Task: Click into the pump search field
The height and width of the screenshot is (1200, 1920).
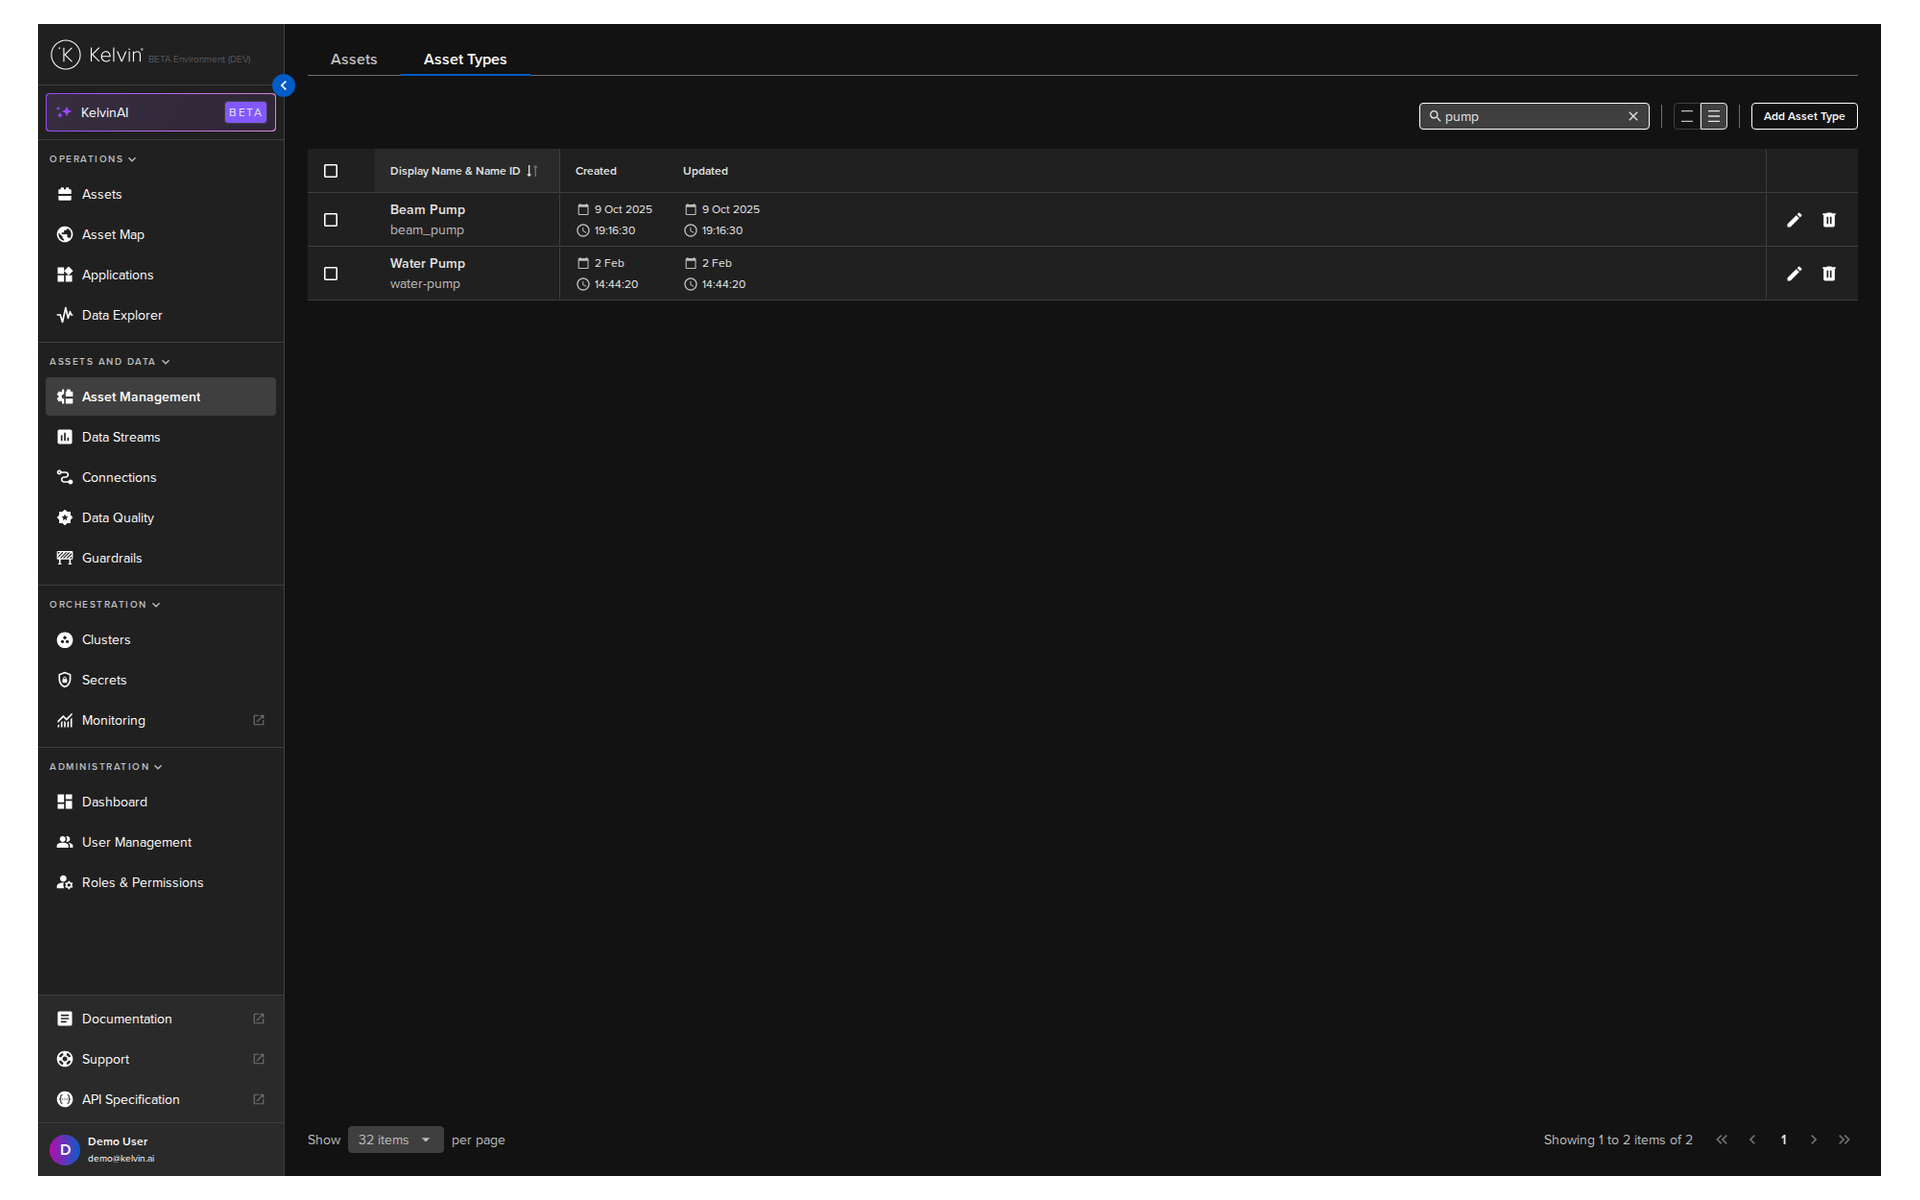Action: click(1530, 116)
